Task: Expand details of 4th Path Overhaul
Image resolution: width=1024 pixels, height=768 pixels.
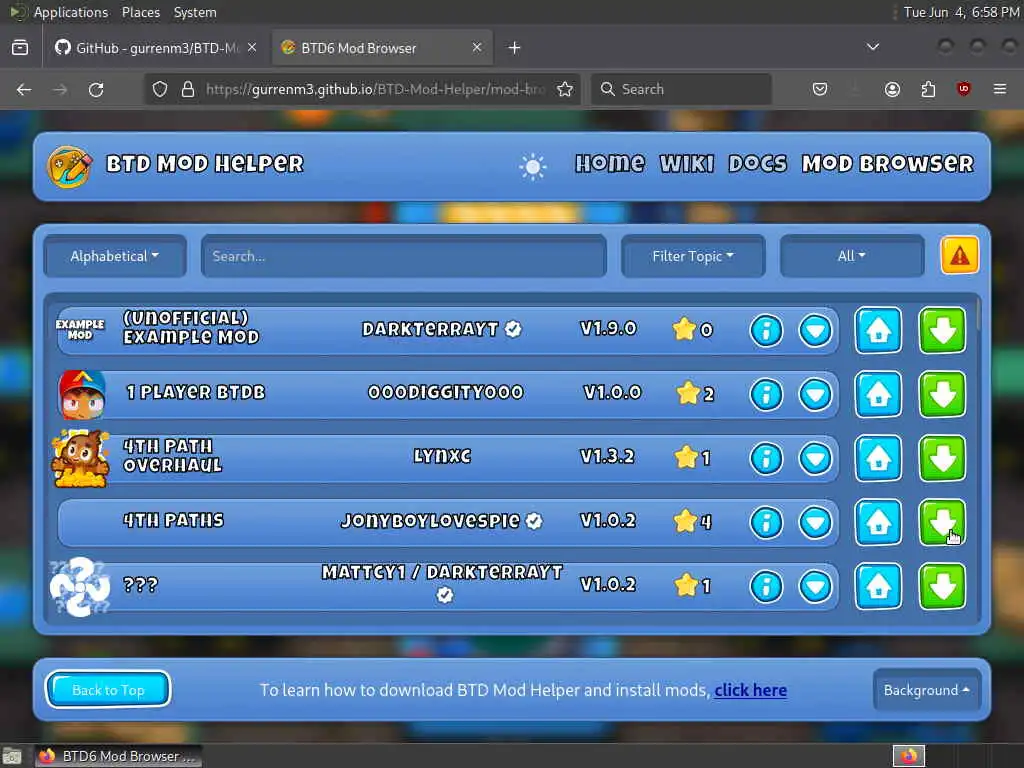Action: click(x=815, y=458)
